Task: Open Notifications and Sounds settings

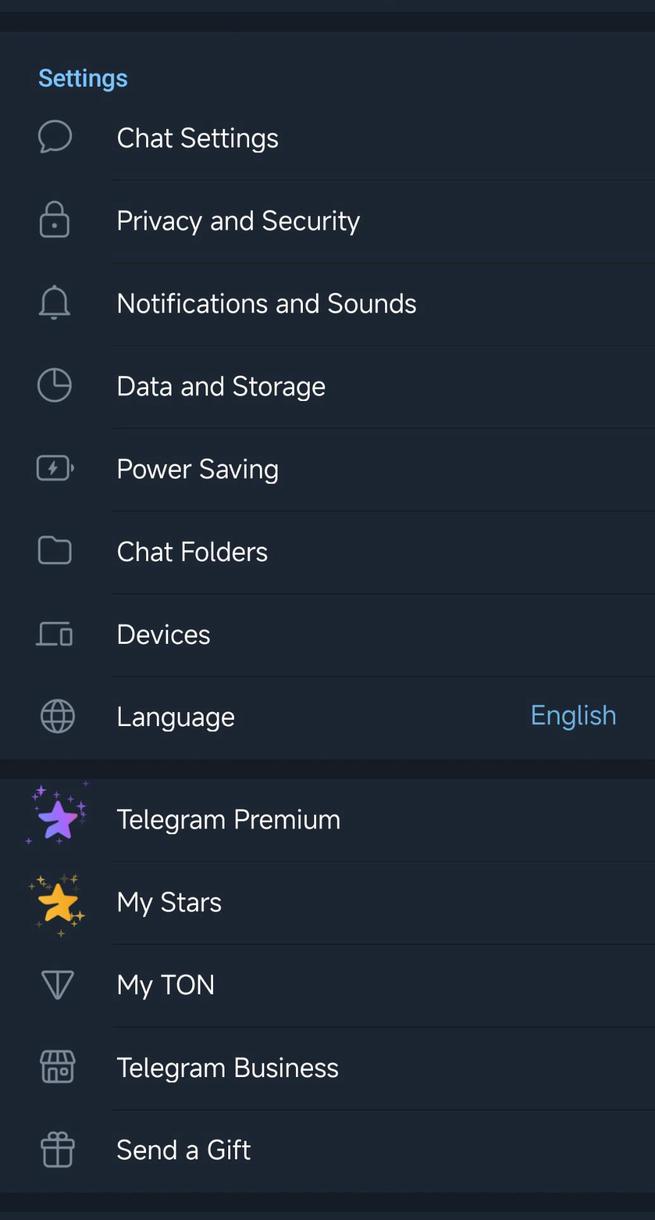Action: tap(266, 303)
